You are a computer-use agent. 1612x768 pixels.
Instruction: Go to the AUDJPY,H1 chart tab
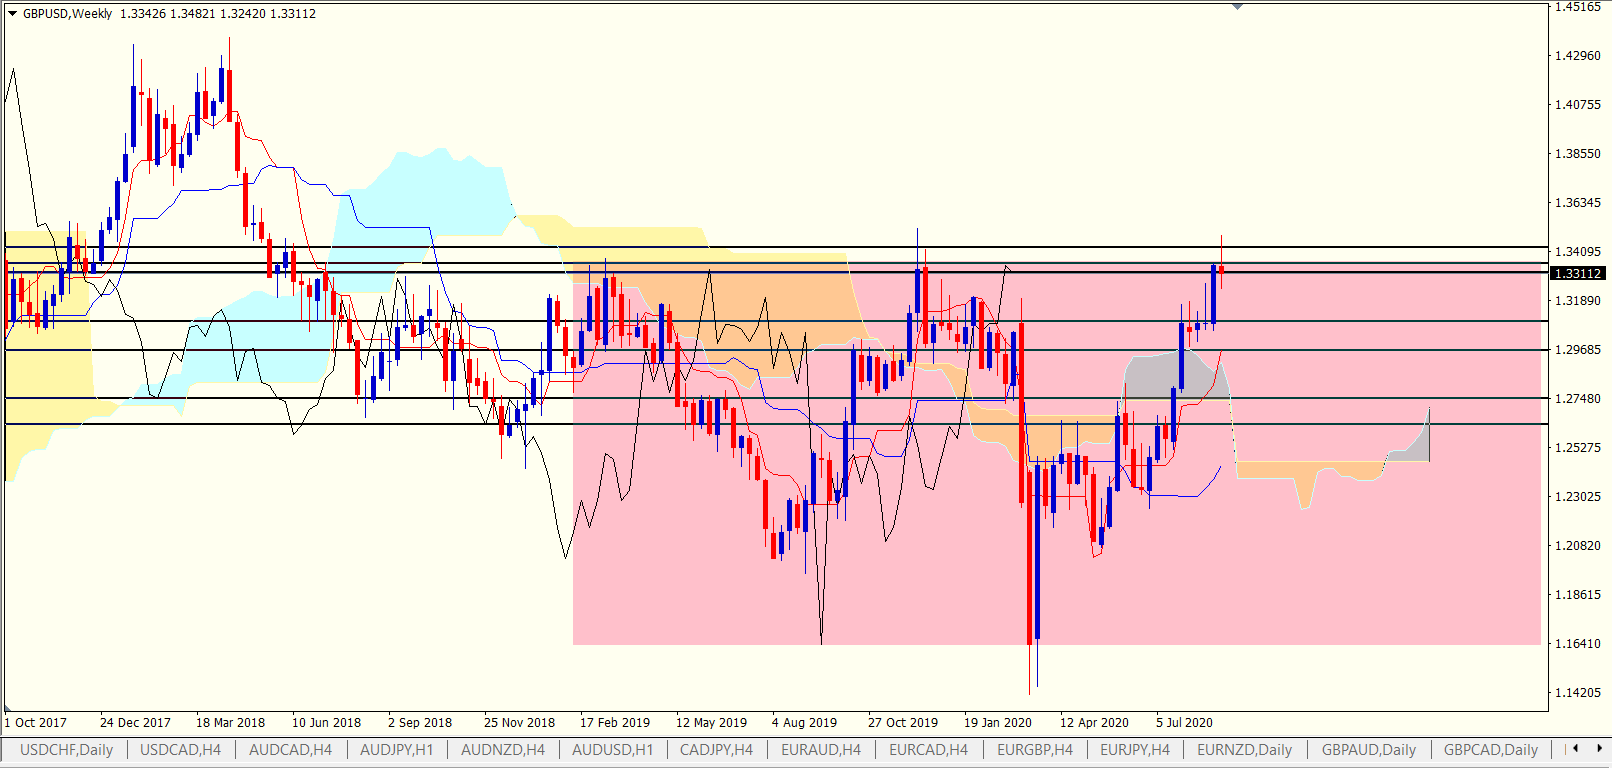pyautogui.click(x=397, y=750)
